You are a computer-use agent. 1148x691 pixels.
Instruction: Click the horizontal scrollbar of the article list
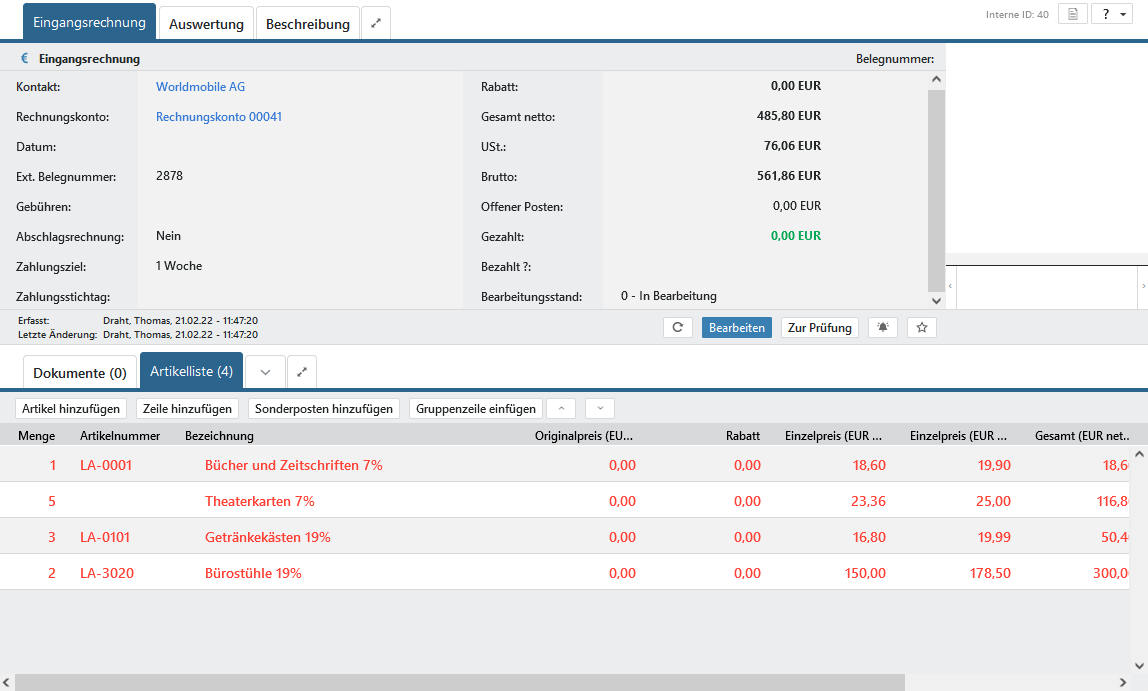(x=460, y=682)
